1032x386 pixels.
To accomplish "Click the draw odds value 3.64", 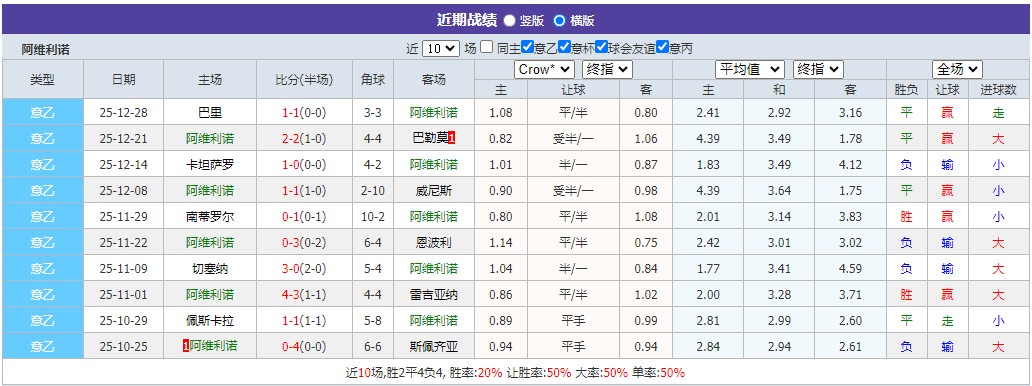I will coord(779,190).
